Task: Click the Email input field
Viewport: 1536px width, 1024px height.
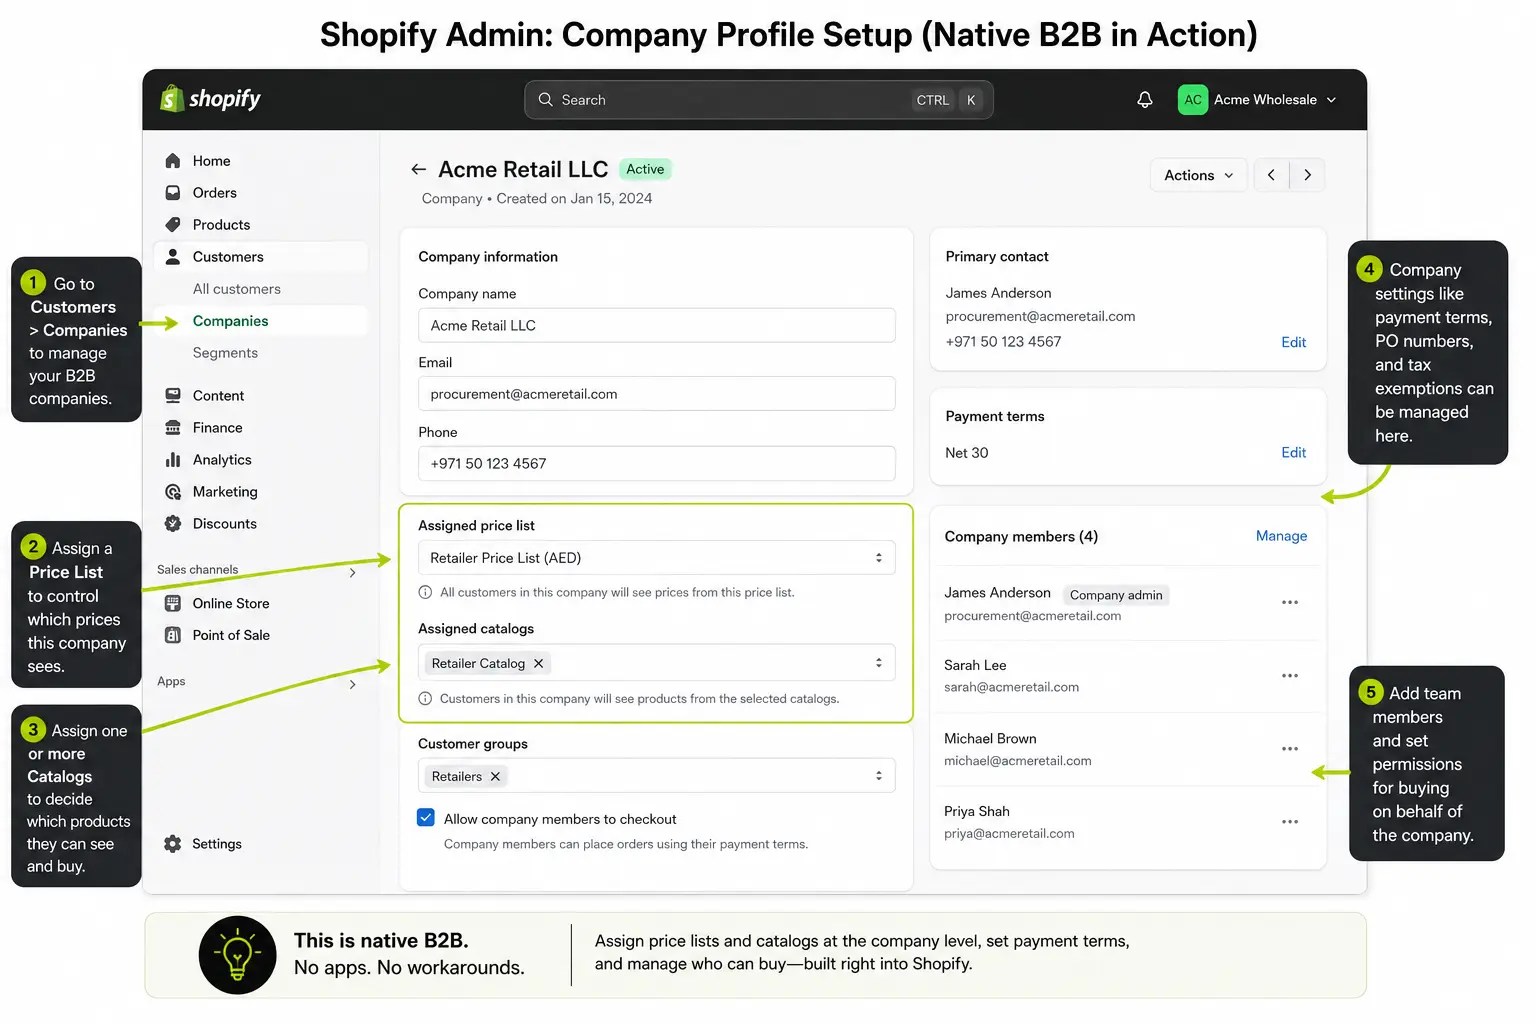Action: (656, 394)
